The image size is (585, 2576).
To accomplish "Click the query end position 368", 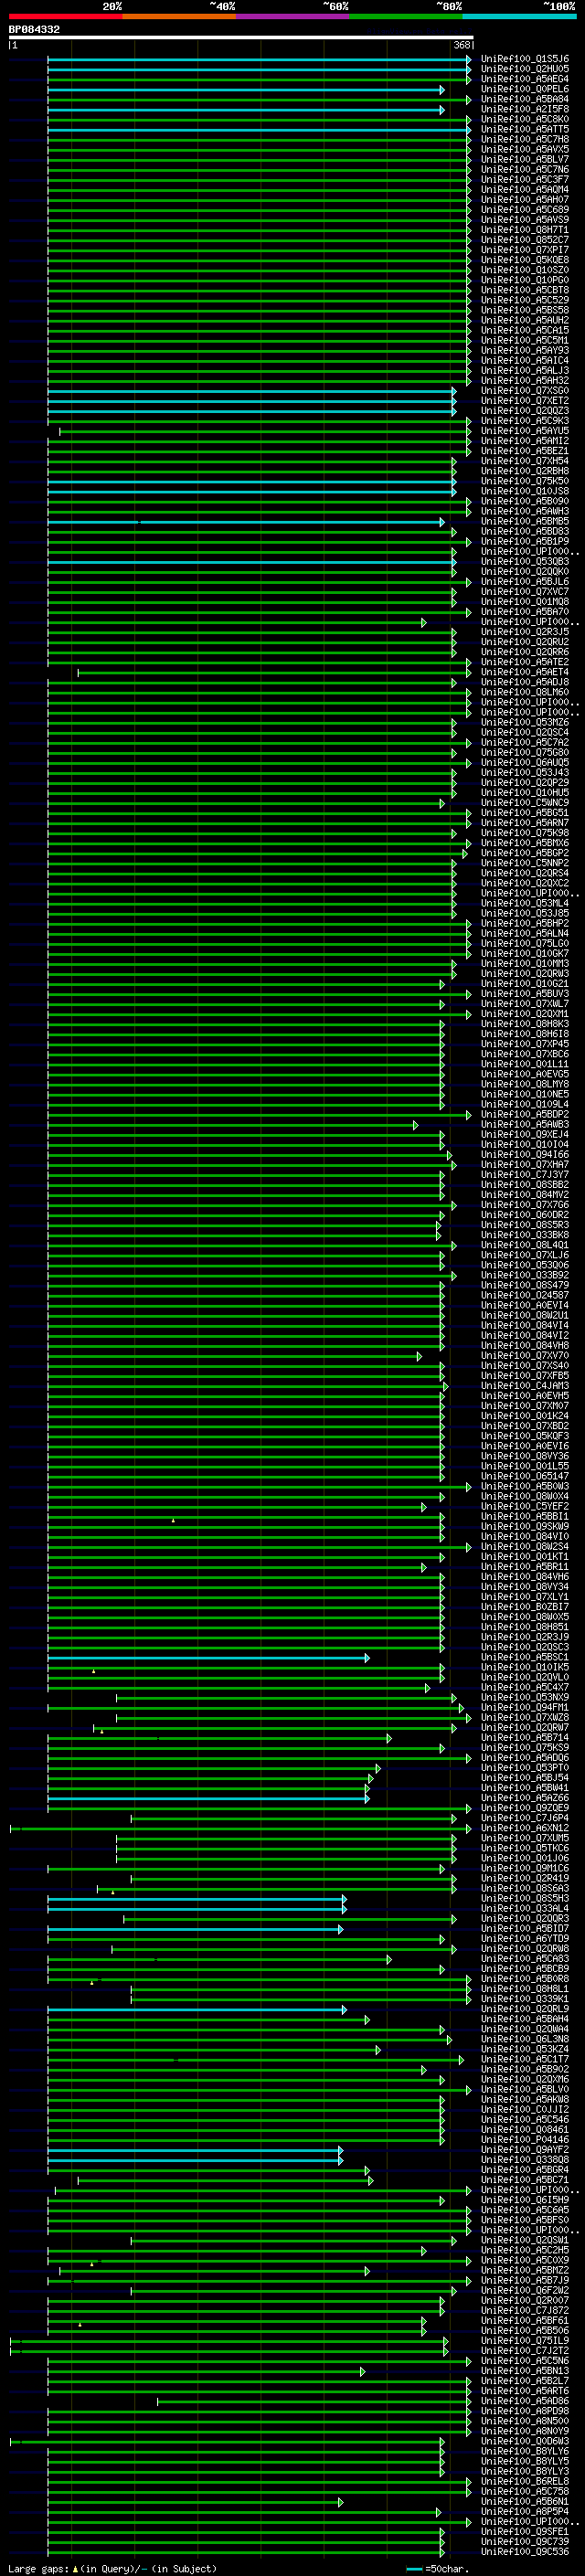I will [x=462, y=45].
